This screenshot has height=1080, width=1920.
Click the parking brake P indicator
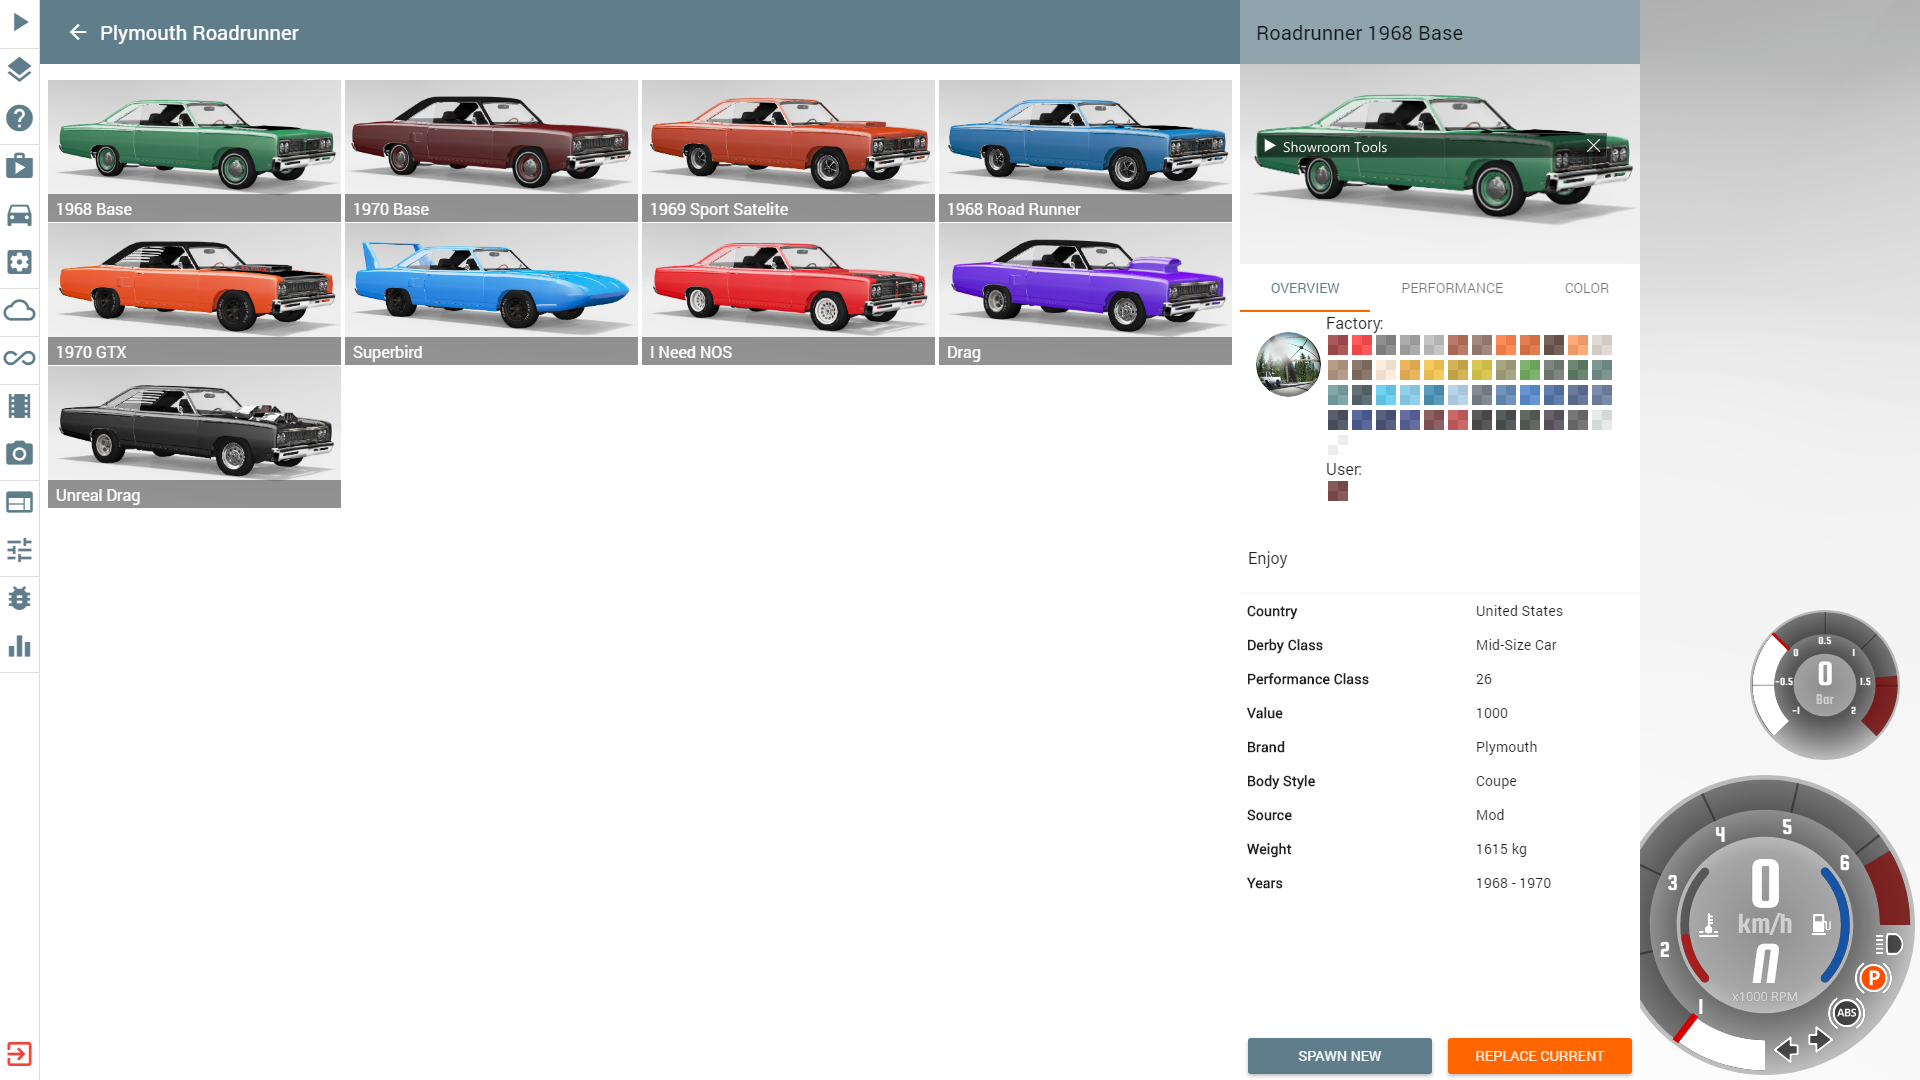click(x=1874, y=978)
